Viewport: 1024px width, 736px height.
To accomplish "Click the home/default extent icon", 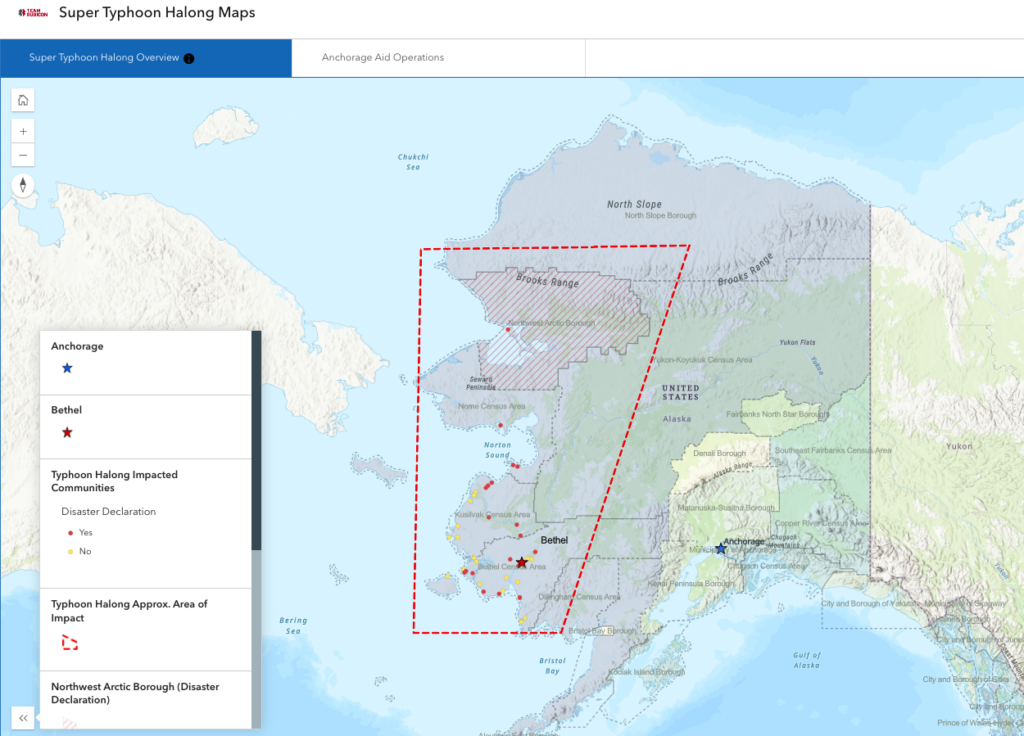I will [x=22, y=100].
